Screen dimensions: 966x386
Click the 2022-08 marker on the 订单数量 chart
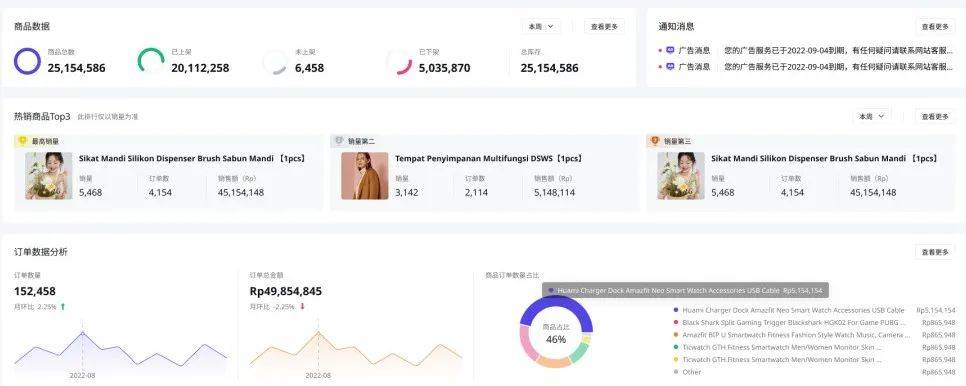(x=83, y=375)
